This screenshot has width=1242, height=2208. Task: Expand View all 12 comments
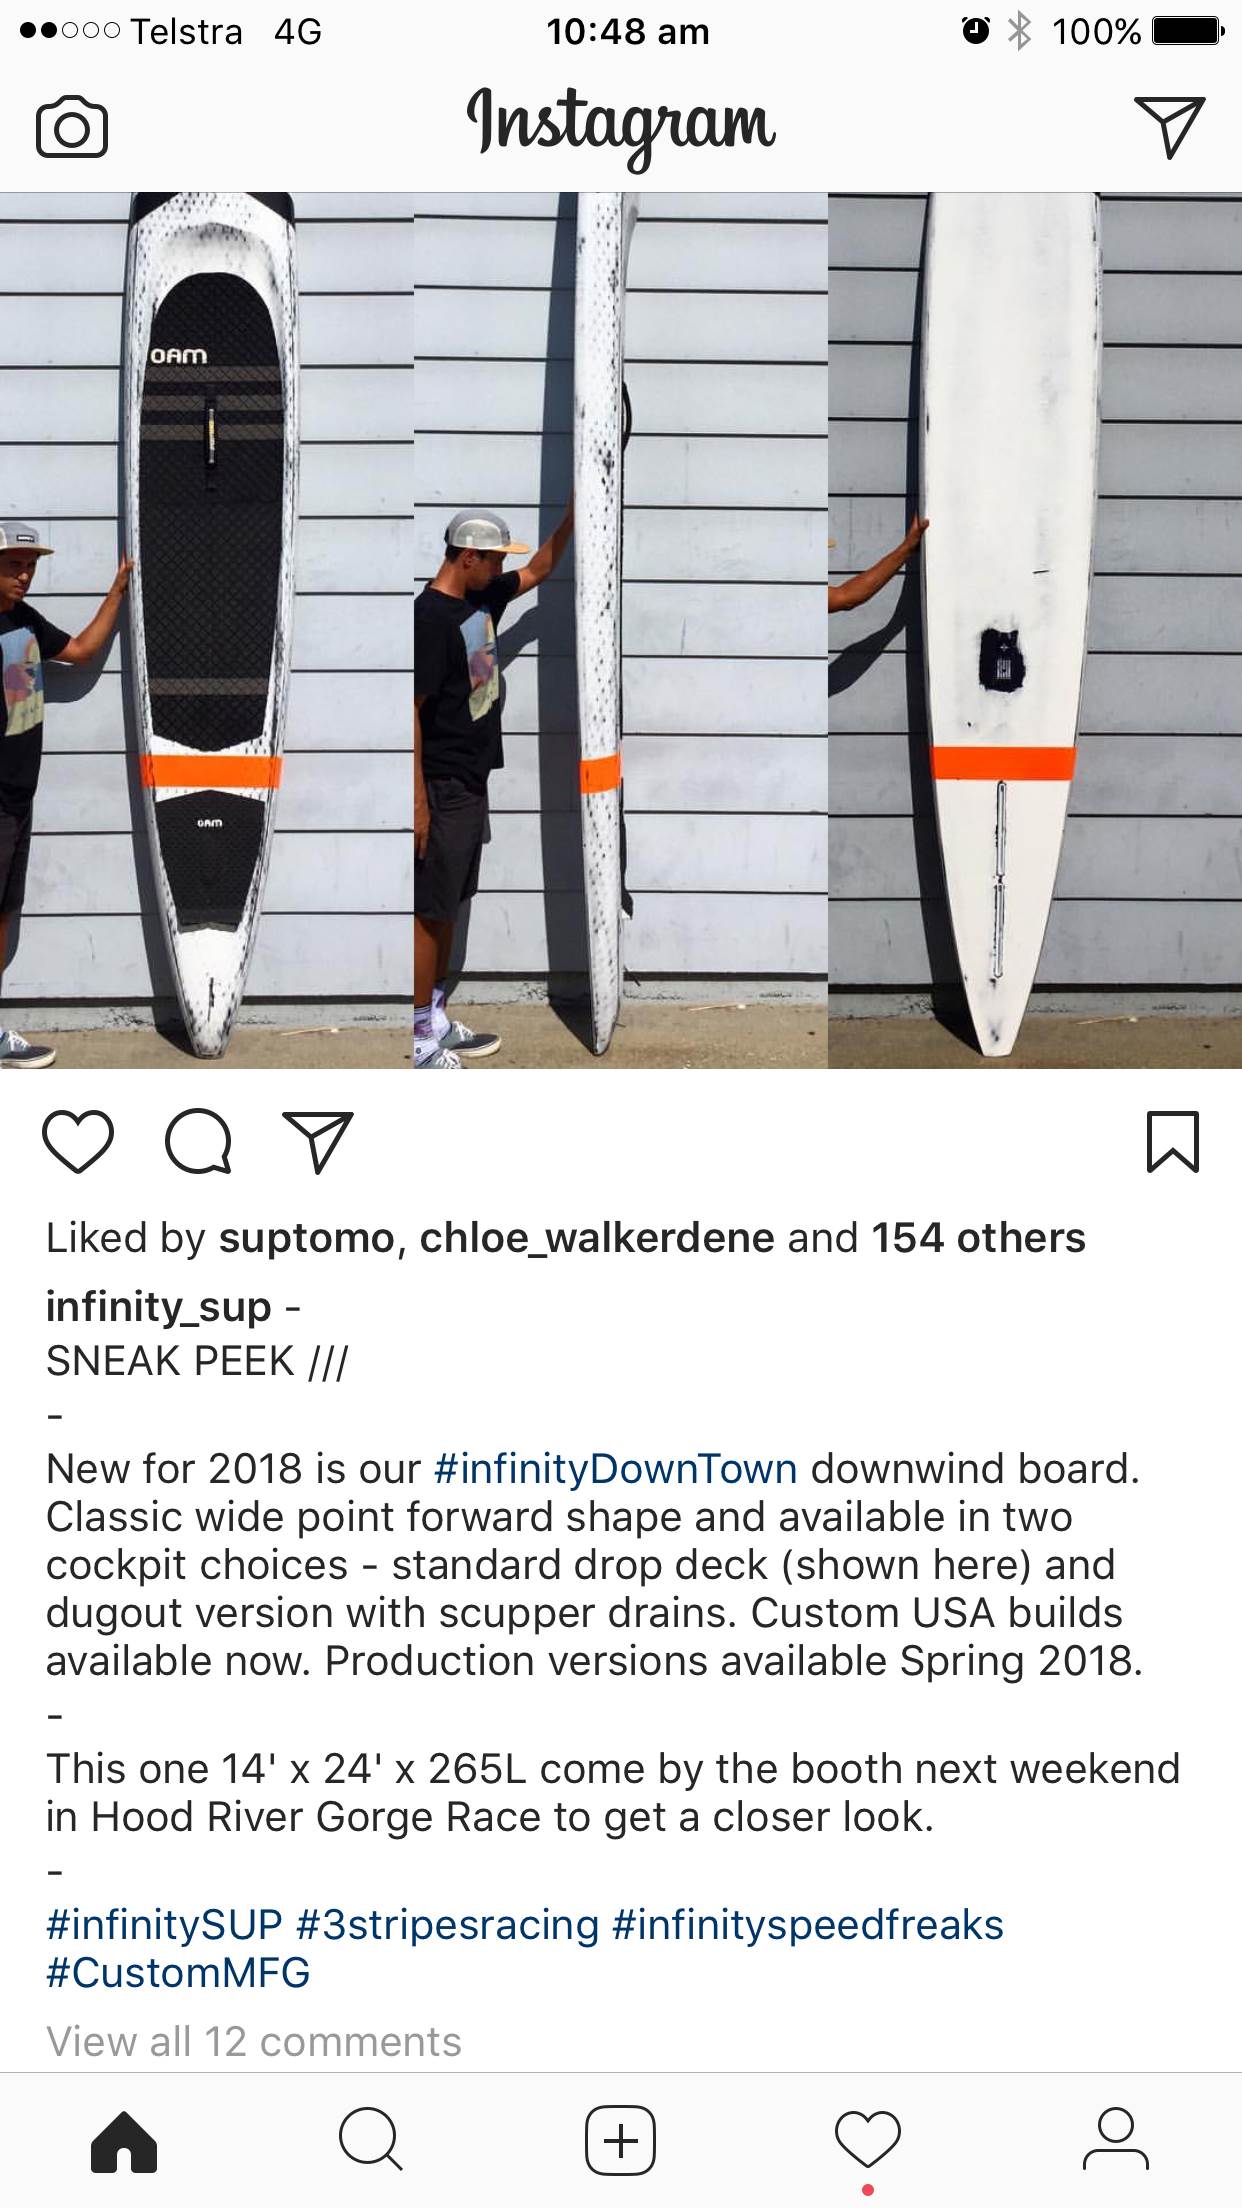254,2041
